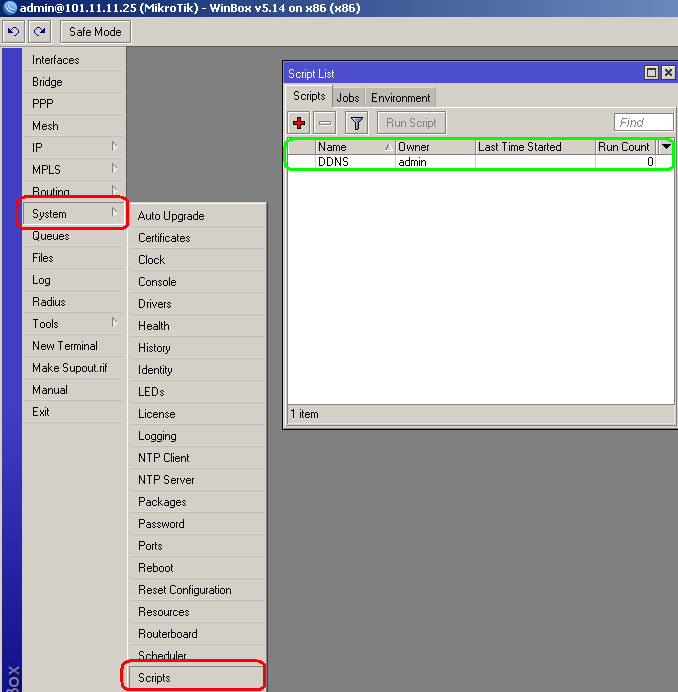
Task: Click the remove script minus icon
Action: [x=325, y=123]
